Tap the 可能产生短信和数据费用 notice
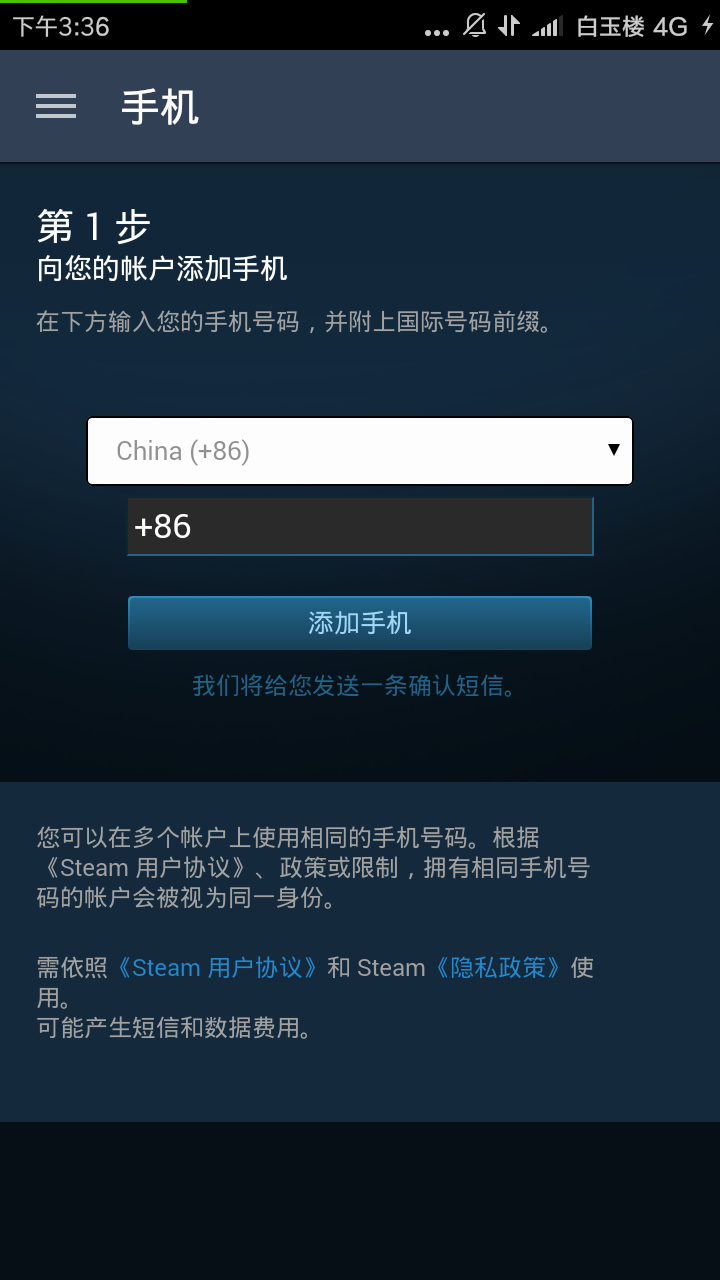The image size is (720, 1280). tap(174, 1028)
